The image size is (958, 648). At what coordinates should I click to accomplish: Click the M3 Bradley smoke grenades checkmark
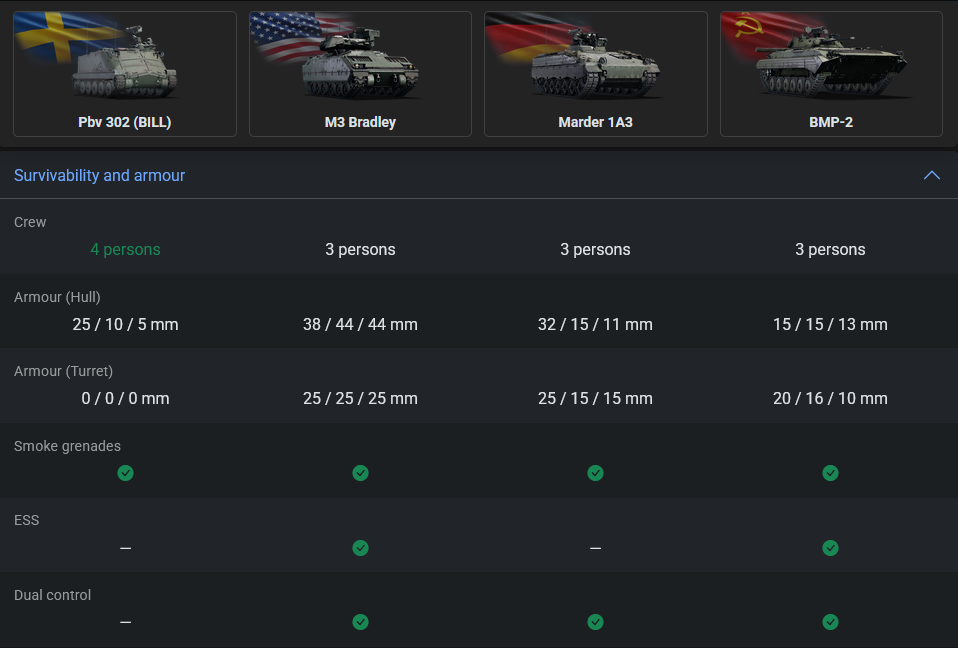pos(360,473)
